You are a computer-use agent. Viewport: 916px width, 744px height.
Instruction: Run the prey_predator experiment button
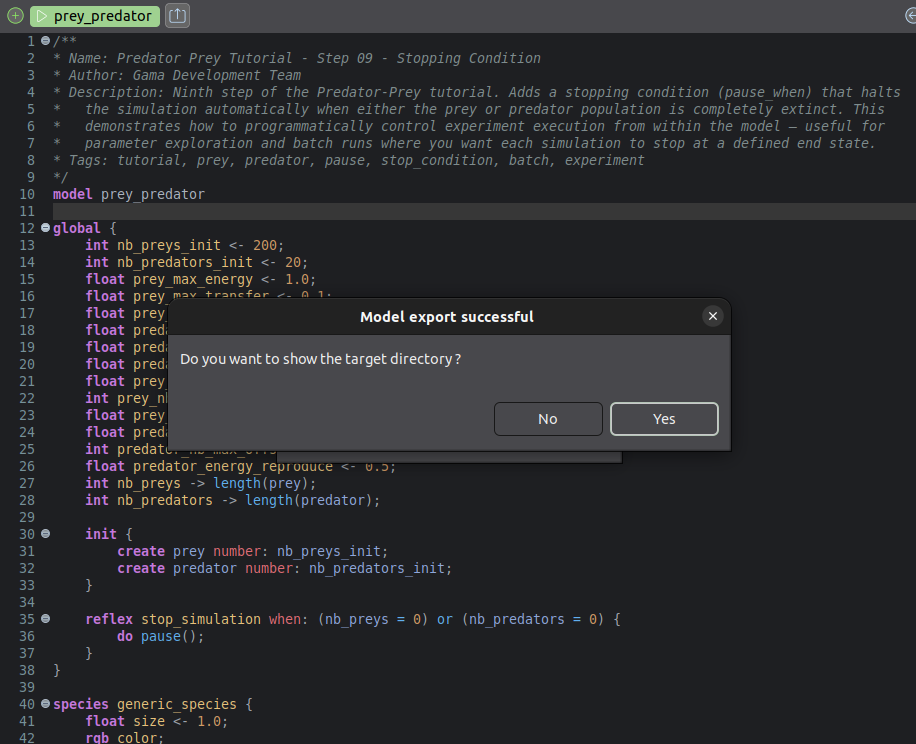pyautogui.click(x=95, y=16)
